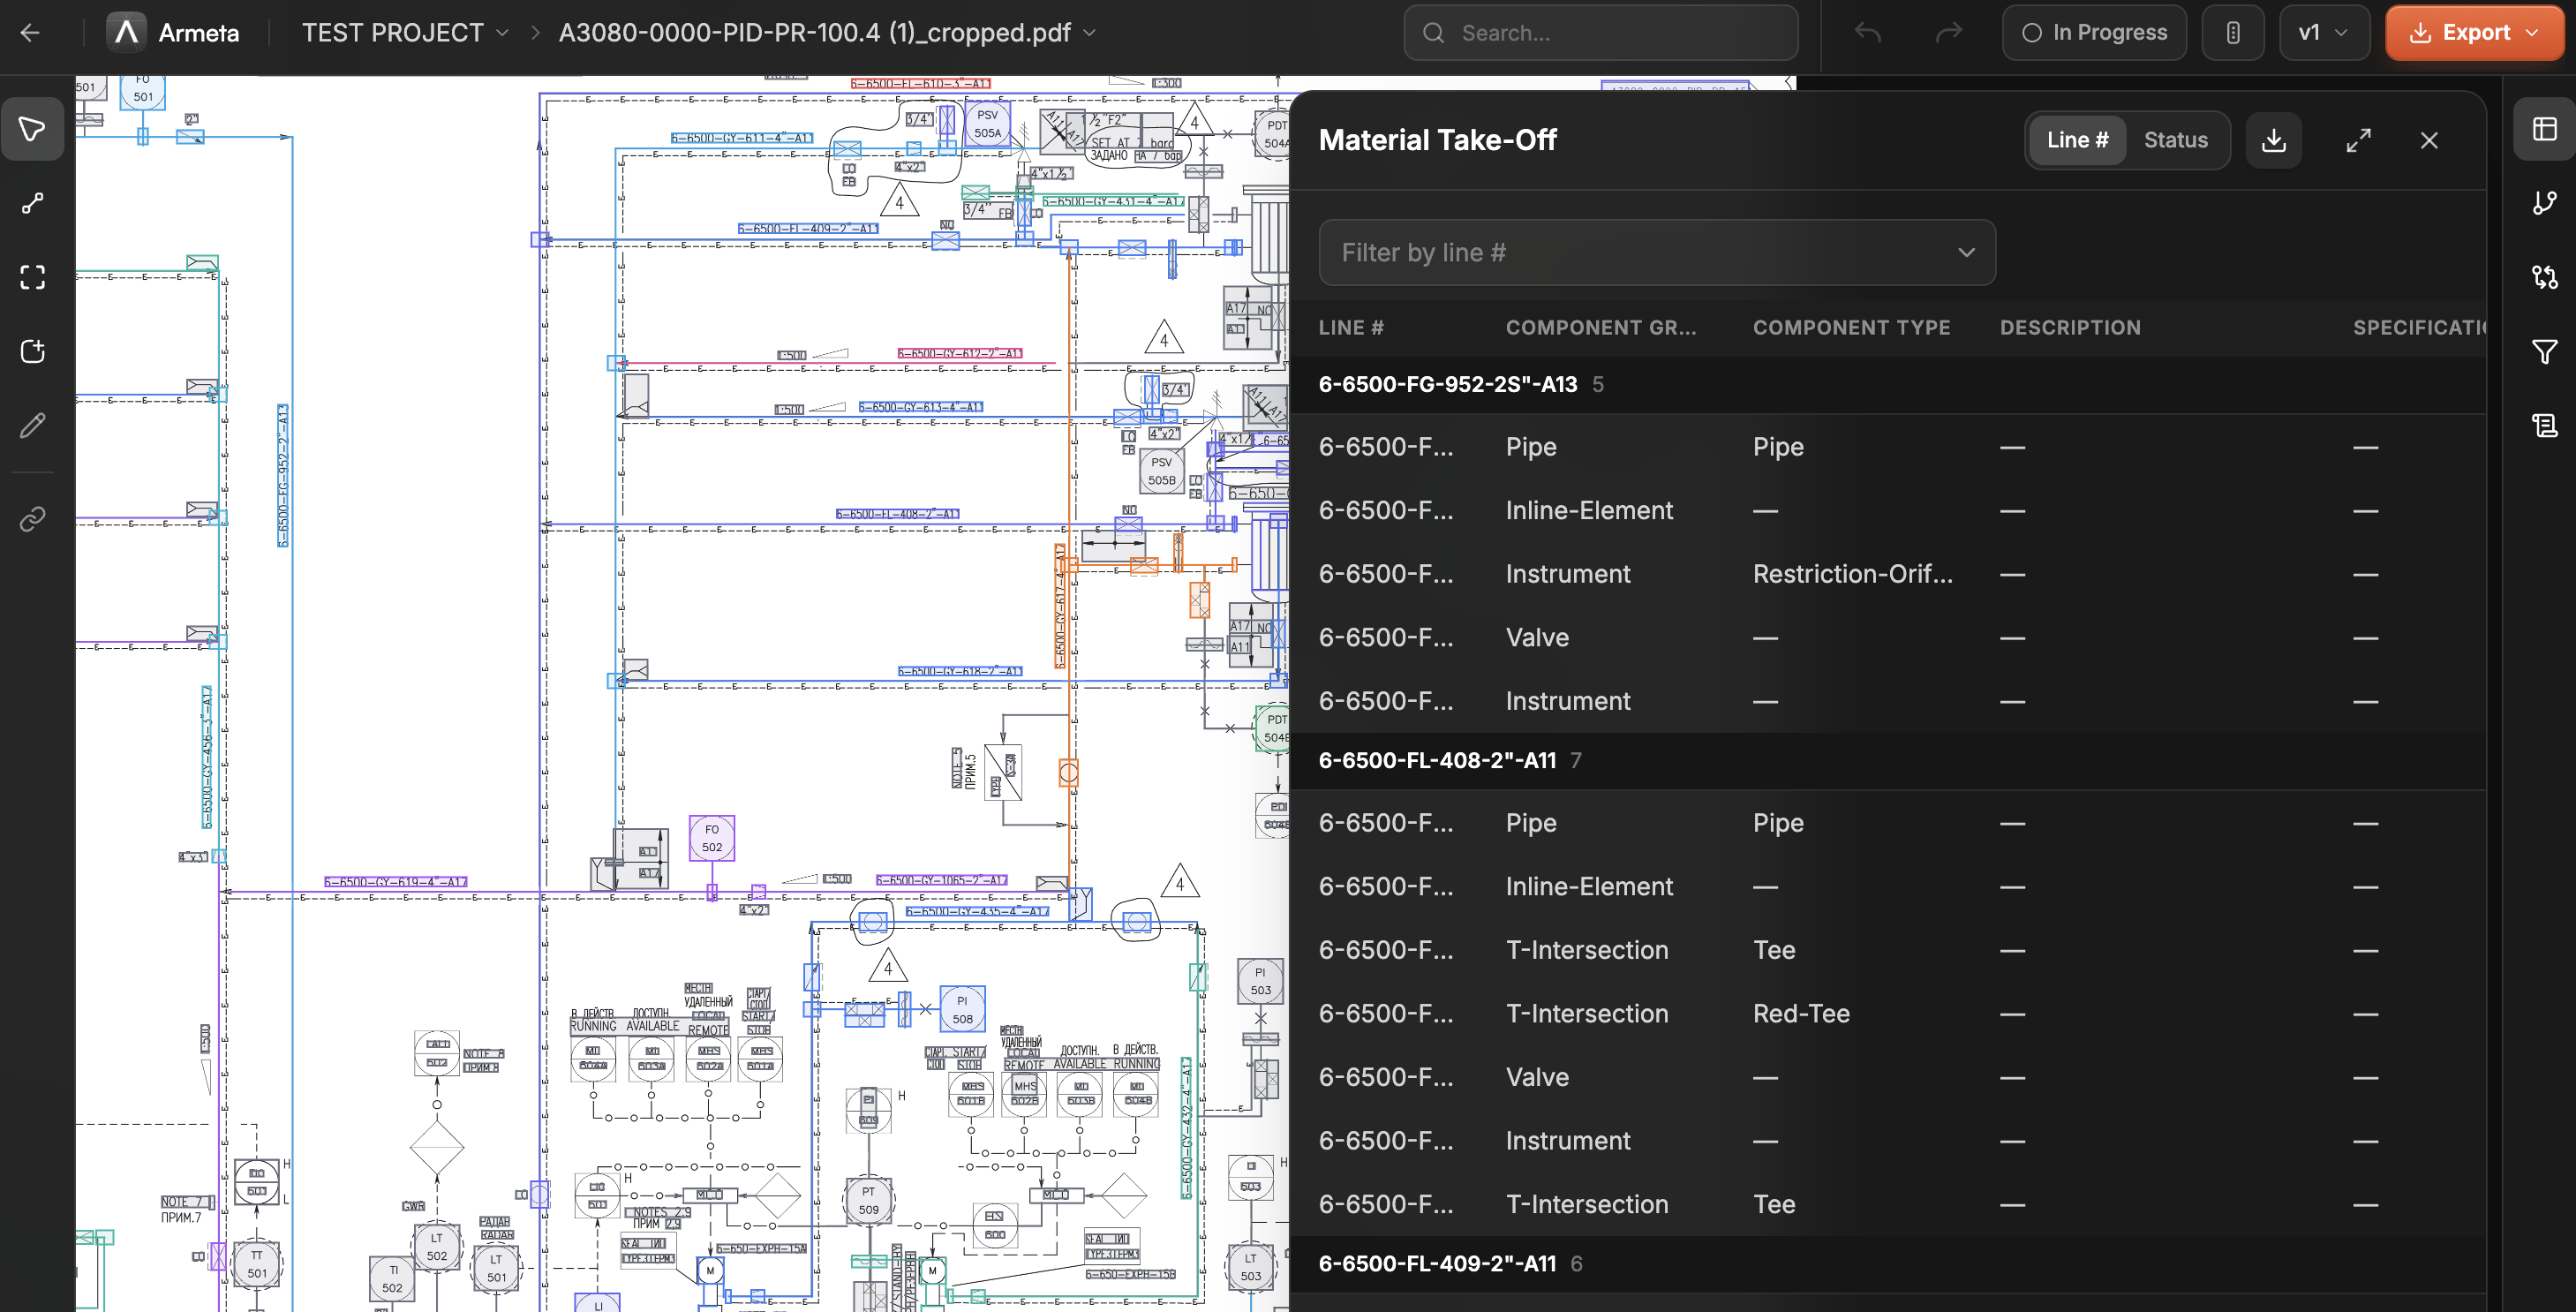This screenshot has width=2576, height=1312.
Task: Select the pointer selection tool
Action: [32, 129]
